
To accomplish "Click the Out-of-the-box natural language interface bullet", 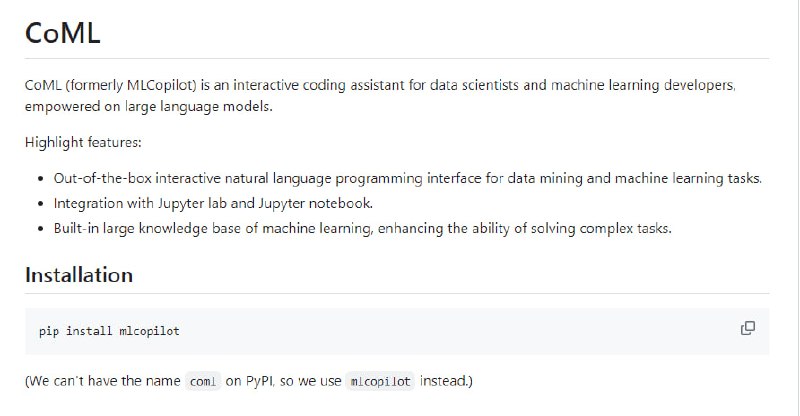I will point(300,179).
